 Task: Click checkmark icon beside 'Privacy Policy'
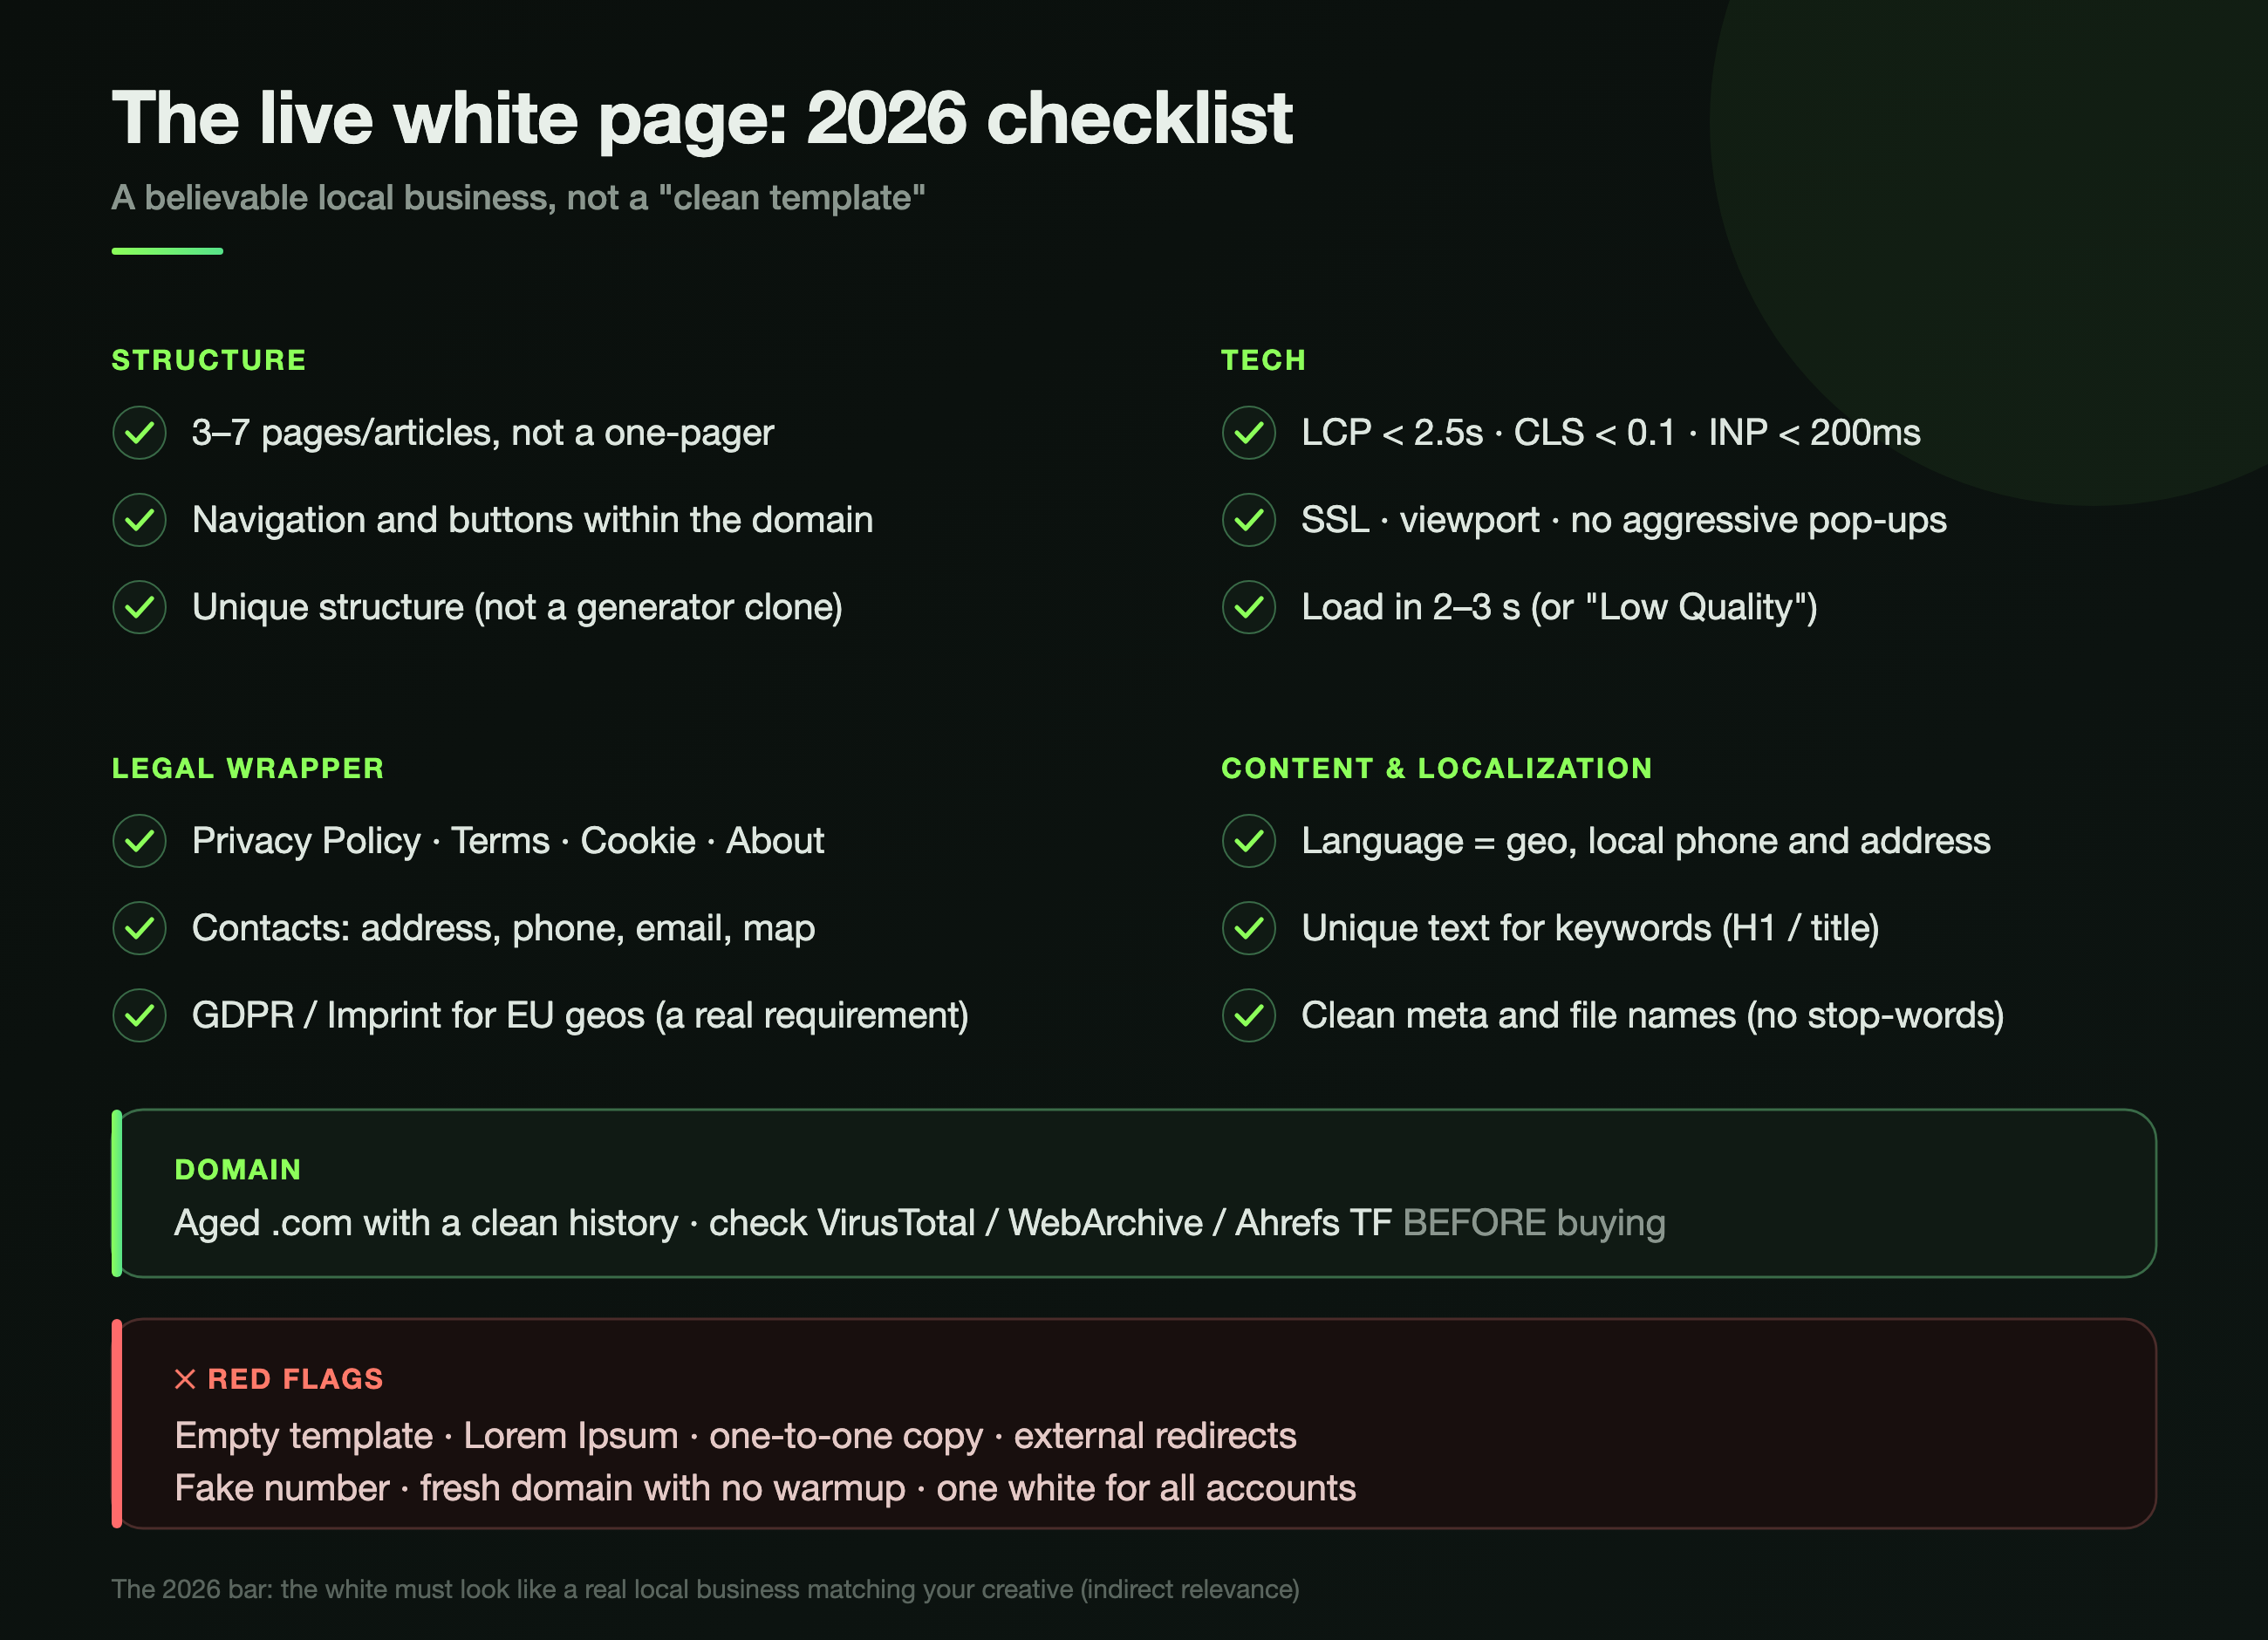[x=139, y=841]
